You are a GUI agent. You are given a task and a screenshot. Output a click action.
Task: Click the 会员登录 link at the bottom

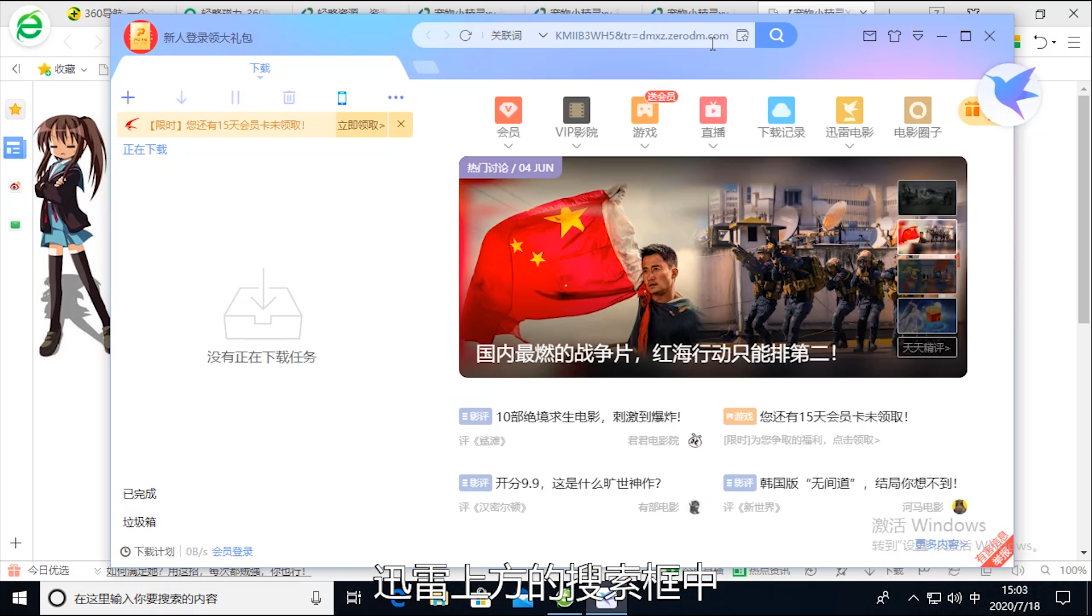(x=232, y=551)
